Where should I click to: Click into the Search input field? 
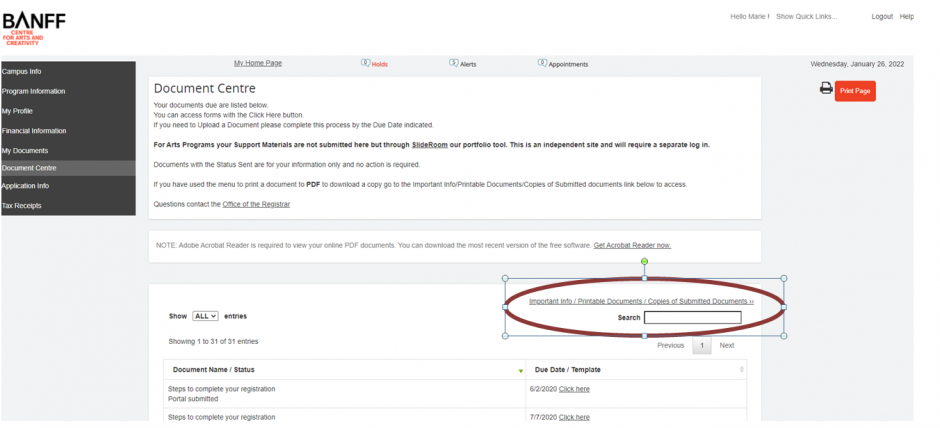[x=692, y=317]
